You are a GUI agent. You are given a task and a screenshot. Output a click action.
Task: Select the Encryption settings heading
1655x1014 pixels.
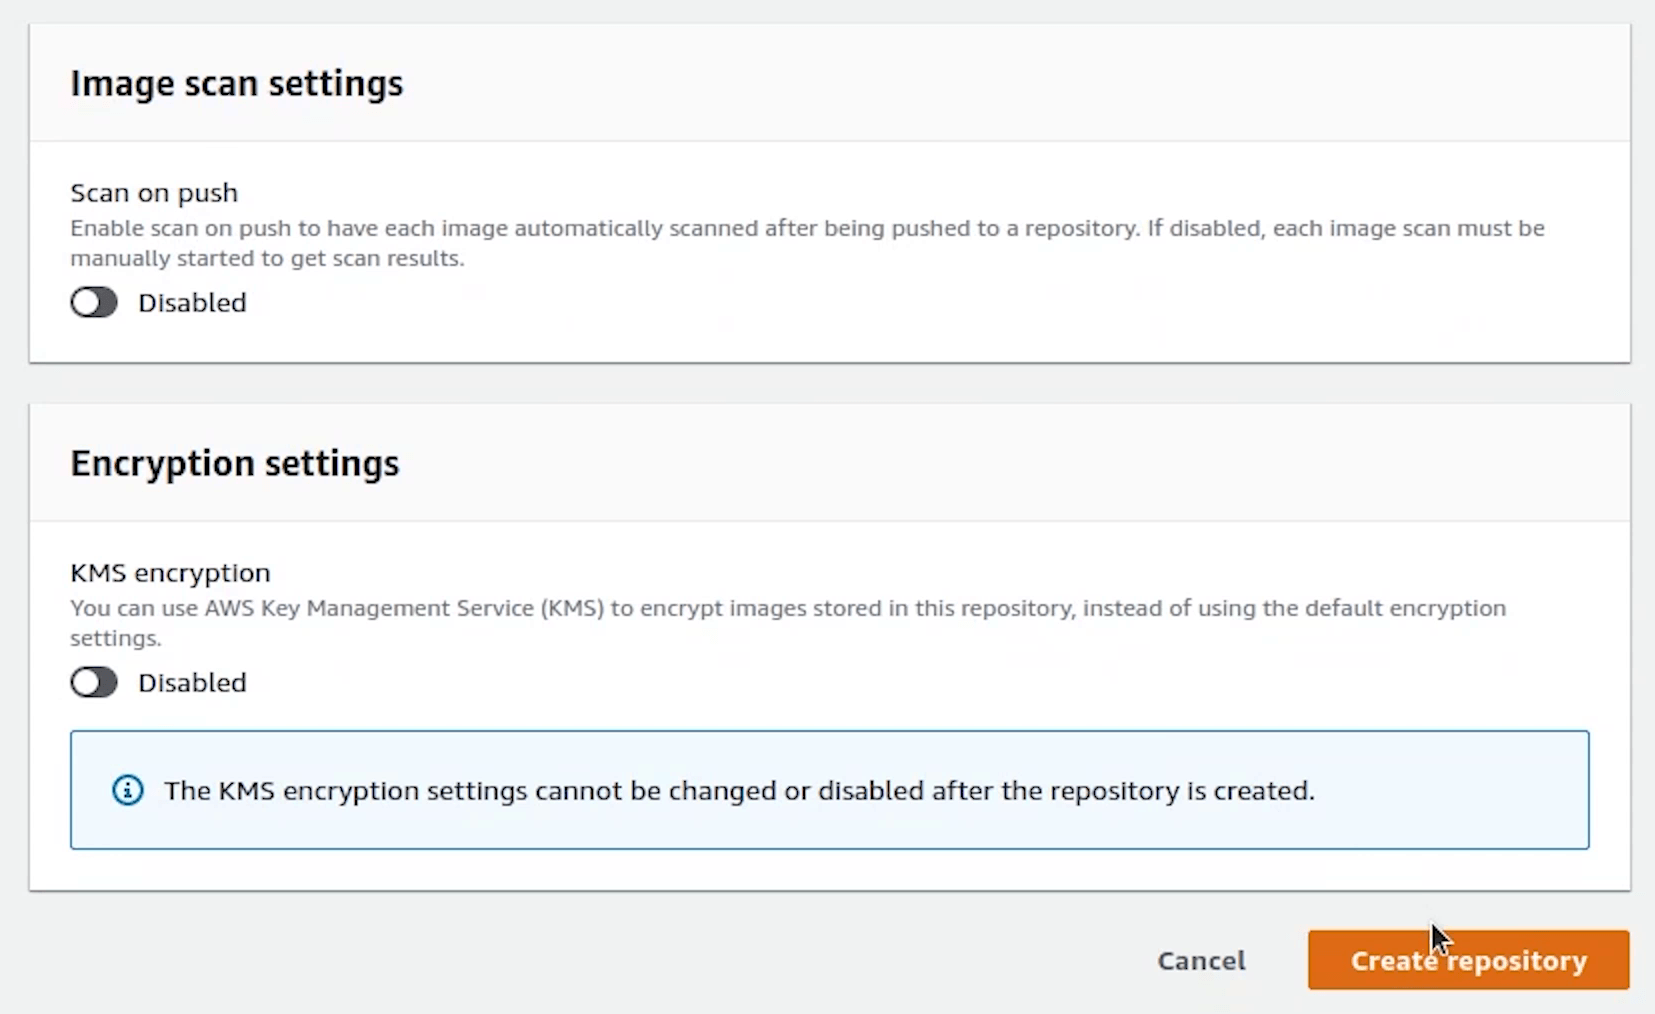tap(234, 463)
